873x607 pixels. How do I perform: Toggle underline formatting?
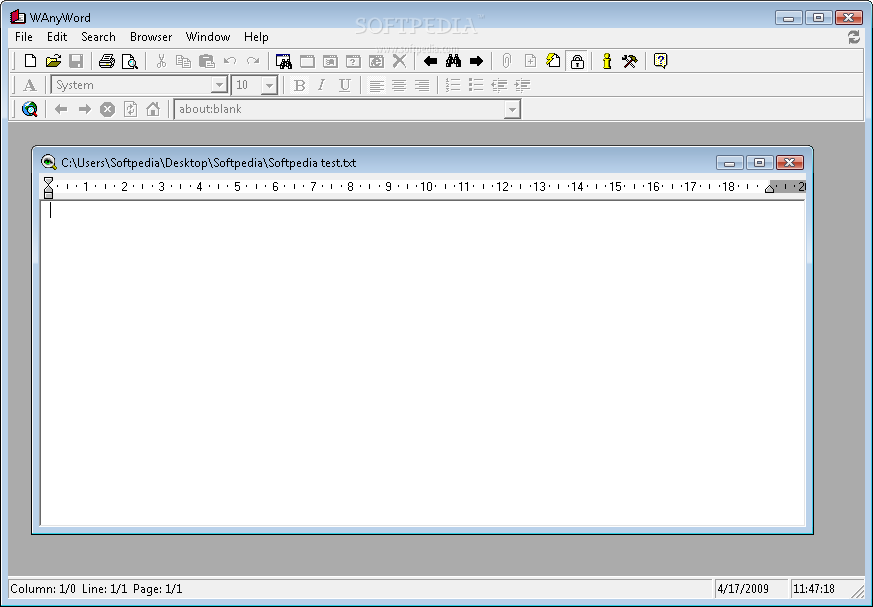(x=345, y=85)
